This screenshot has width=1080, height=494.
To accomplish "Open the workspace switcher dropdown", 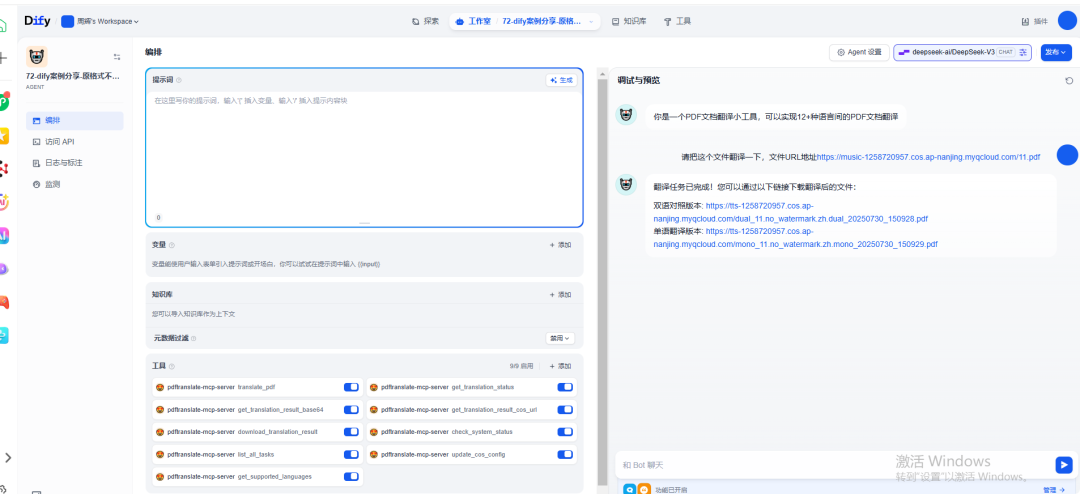I will pyautogui.click(x=101, y=21).
